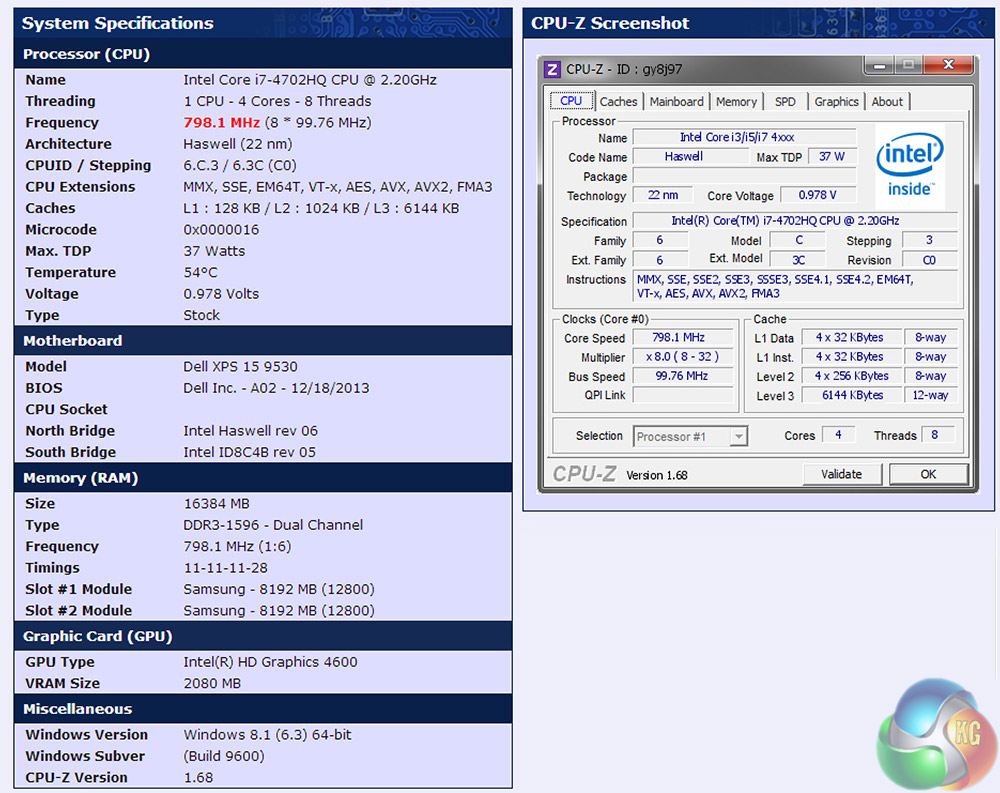1000x793 pixels.
Task: Show the Graphics tab
Action: [836, 101]
